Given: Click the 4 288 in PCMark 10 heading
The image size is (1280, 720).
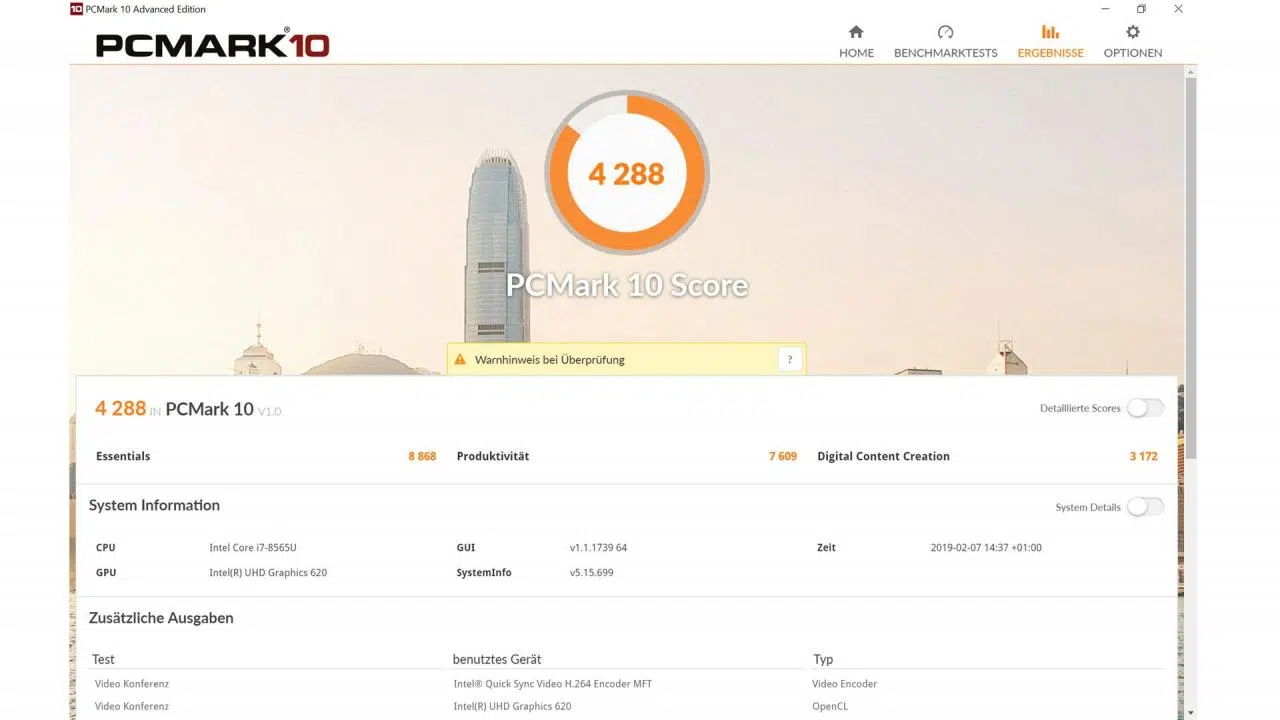Looking at the screenshot, I should point(188,408).
